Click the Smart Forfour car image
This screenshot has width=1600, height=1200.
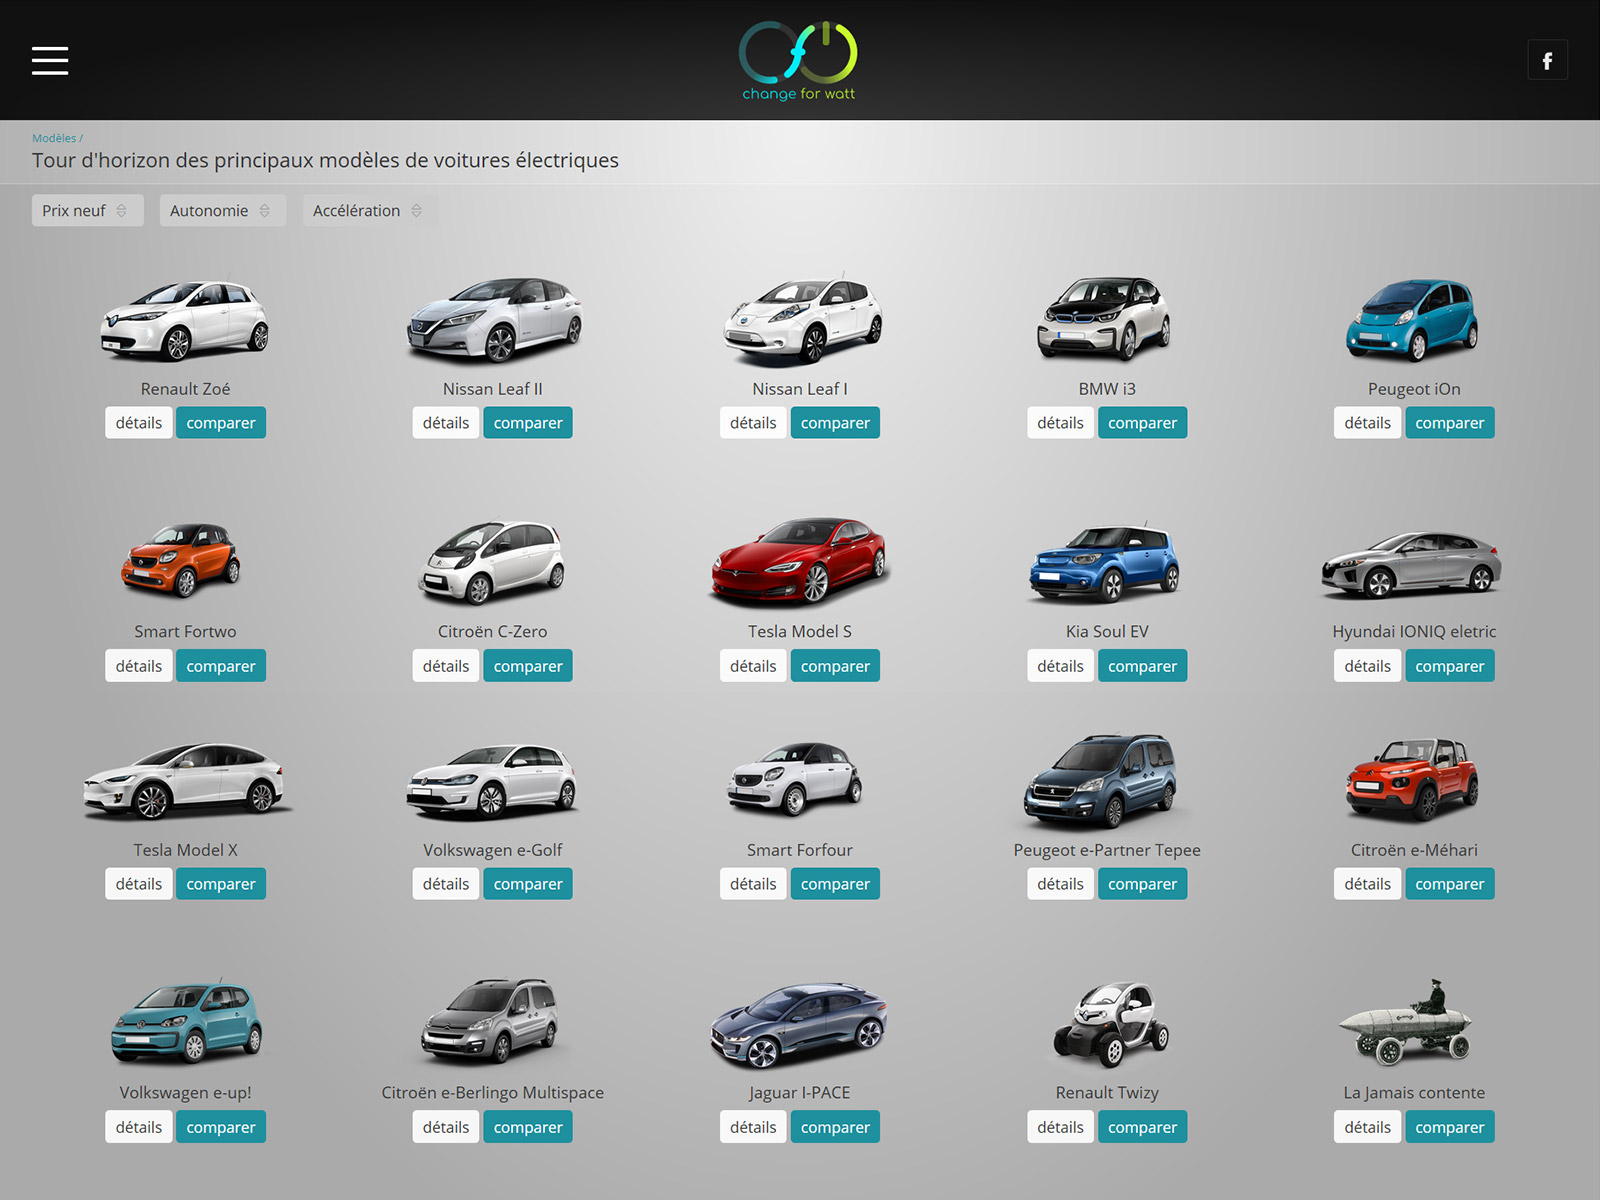[x=796, y=779]
